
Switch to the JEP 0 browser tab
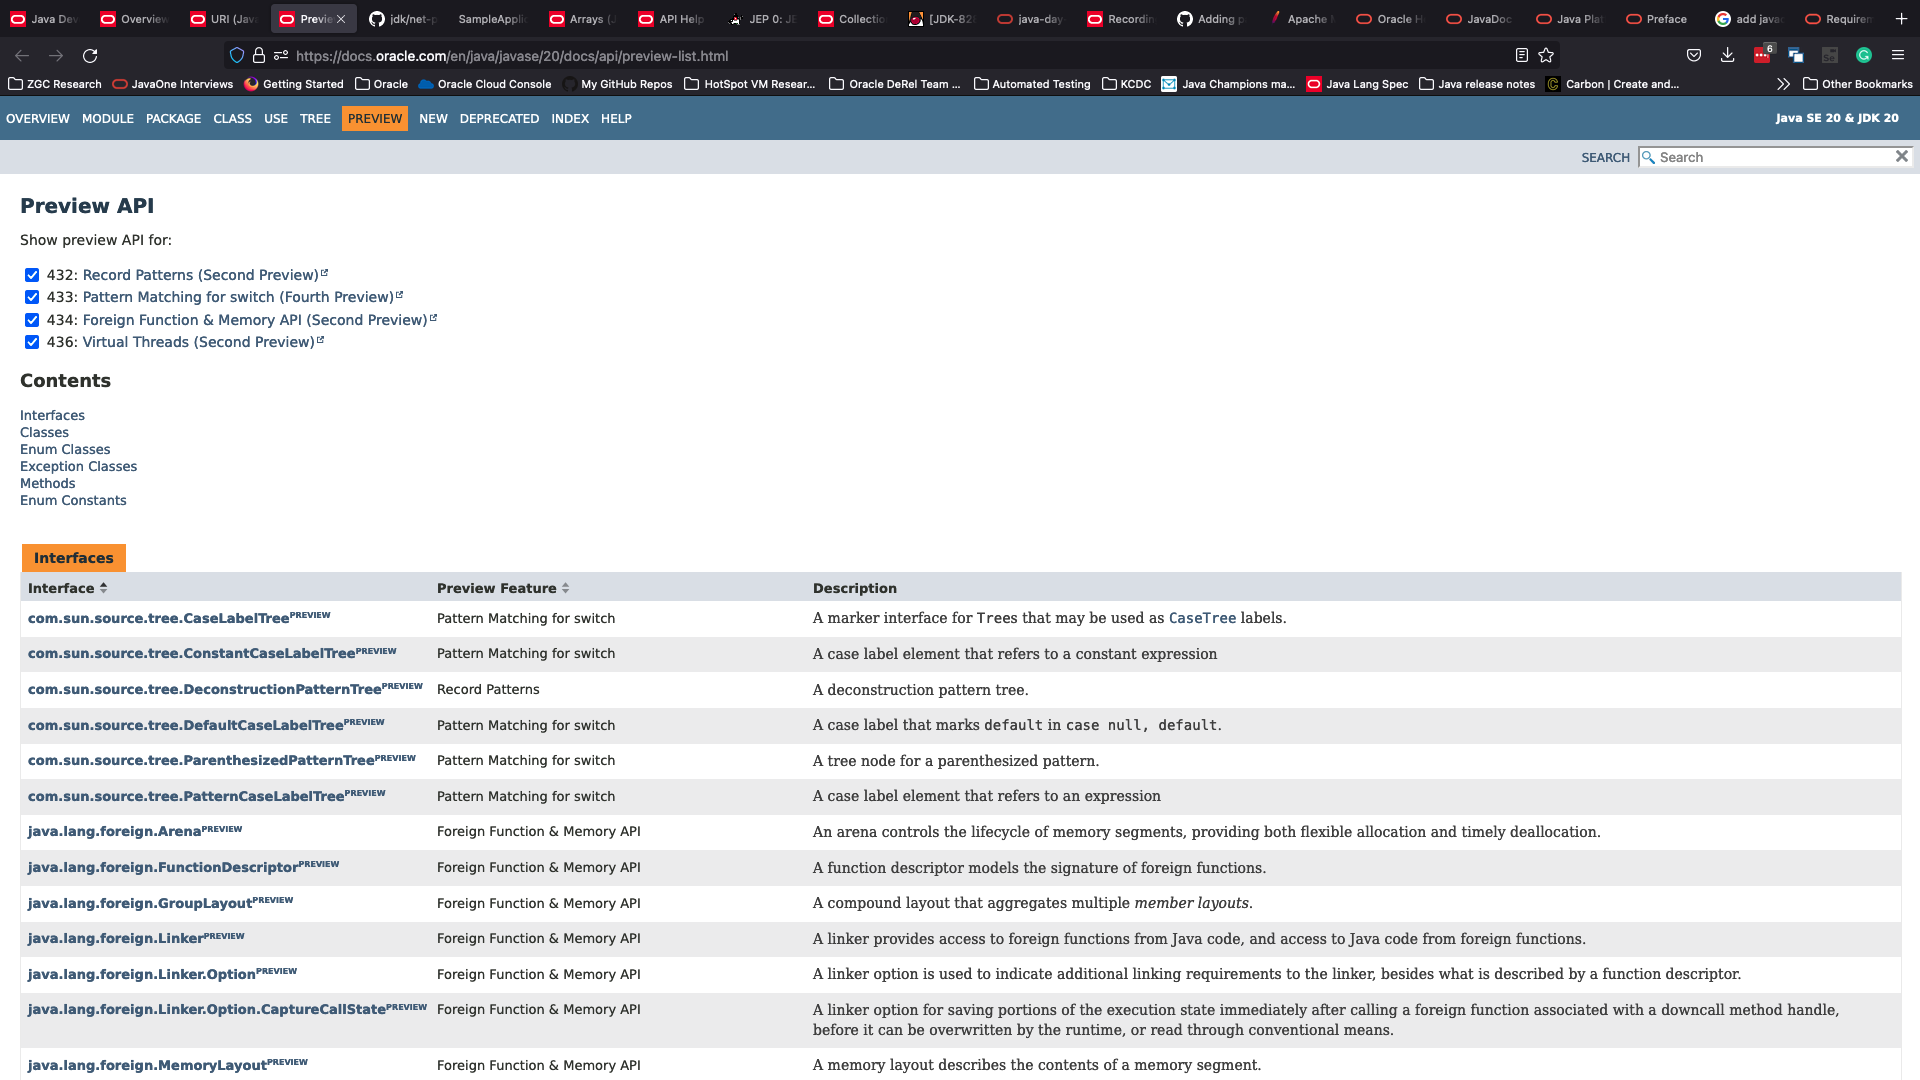pos(763,19)
